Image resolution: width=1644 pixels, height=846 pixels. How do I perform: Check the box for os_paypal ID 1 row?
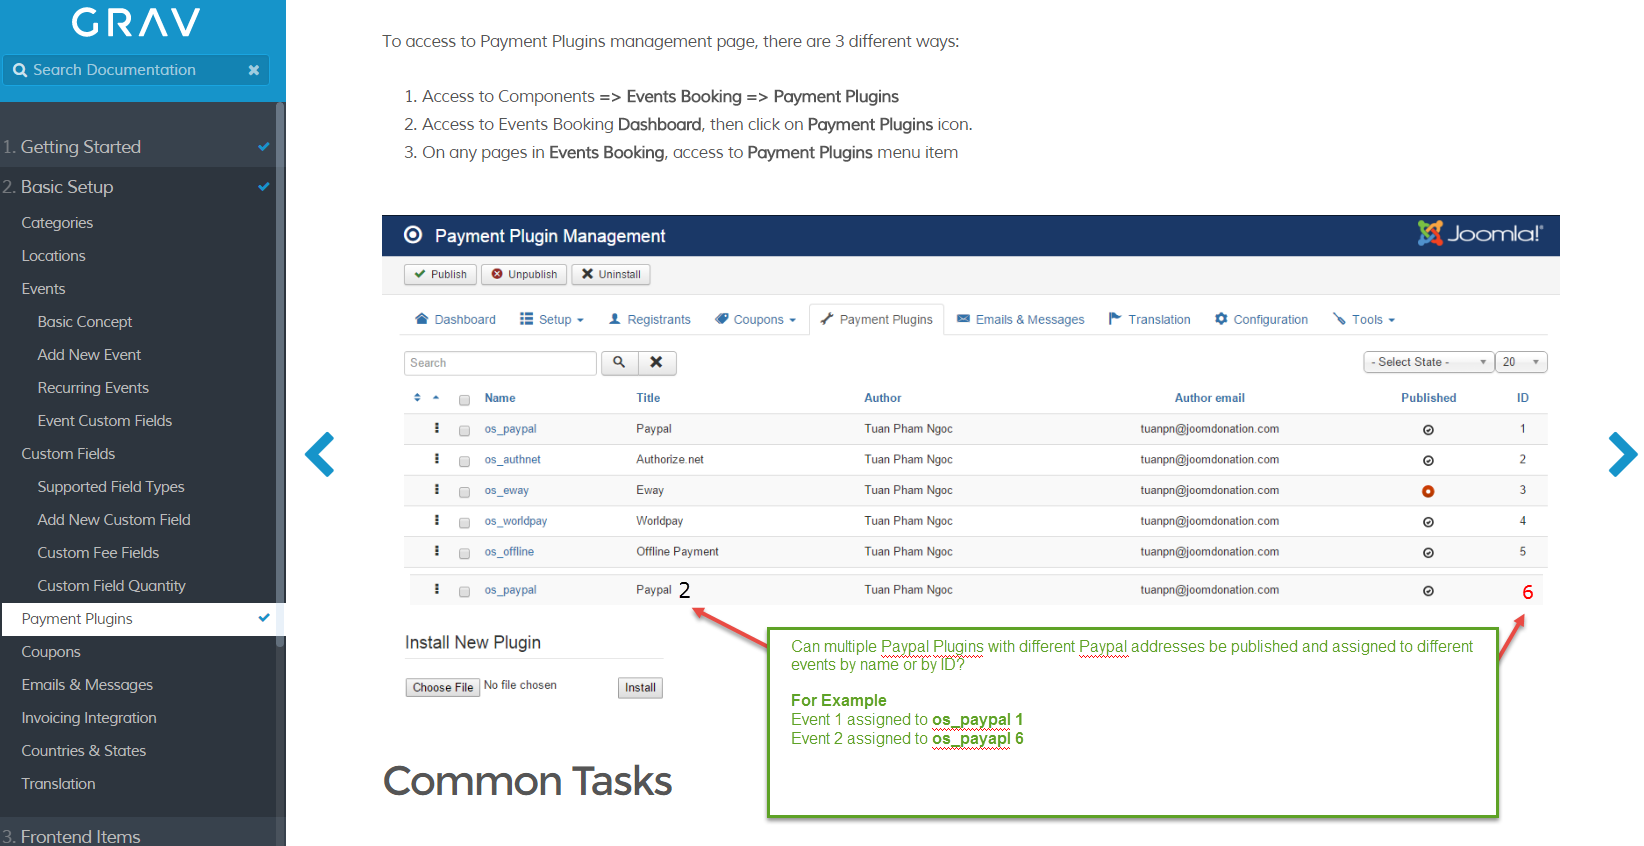pos(464,431)
